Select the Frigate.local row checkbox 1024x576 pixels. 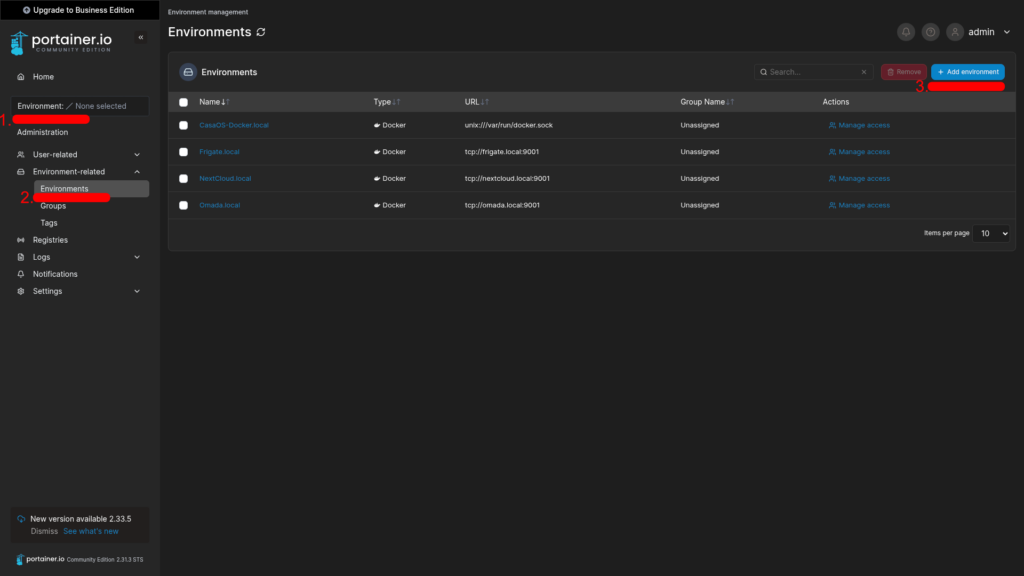point(183,152)
